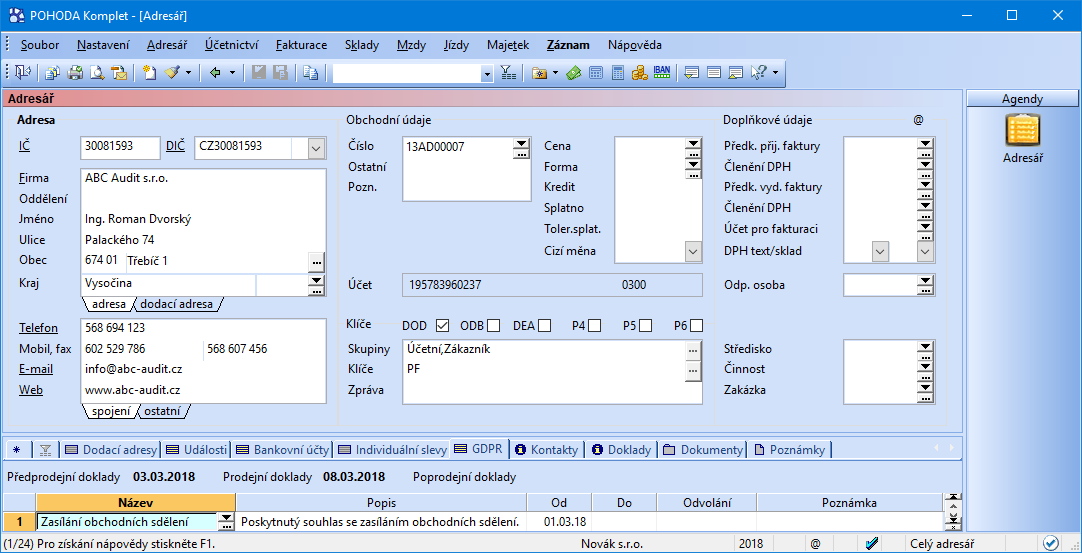
Task: Switch to dodací adresa sub-tab
Action: (176, 304)
